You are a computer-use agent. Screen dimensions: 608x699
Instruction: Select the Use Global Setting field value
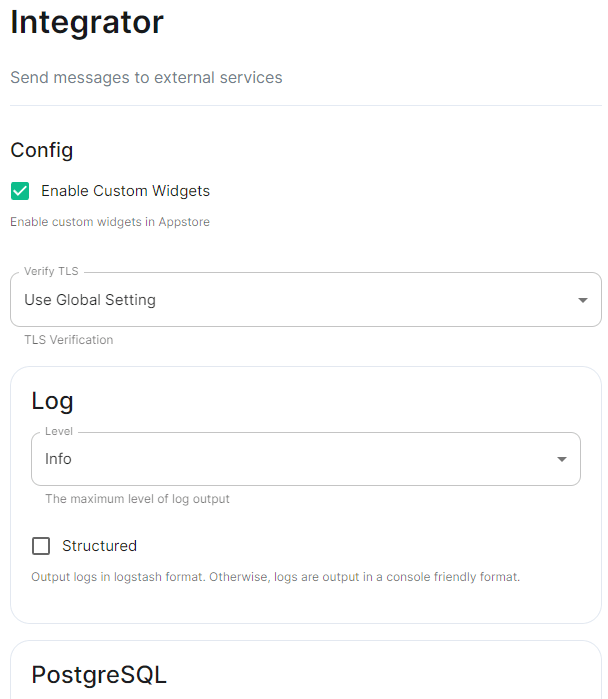[90, 300]
